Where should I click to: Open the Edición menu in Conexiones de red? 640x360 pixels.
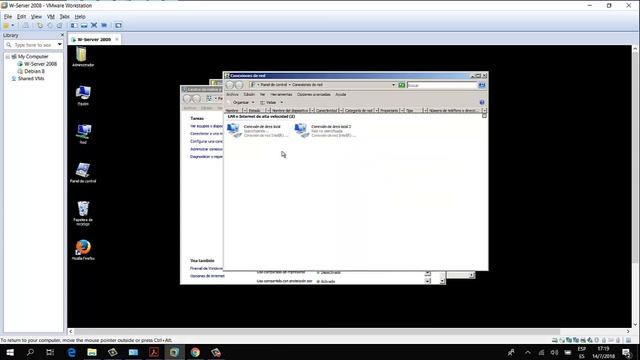(x=249, y=95)
